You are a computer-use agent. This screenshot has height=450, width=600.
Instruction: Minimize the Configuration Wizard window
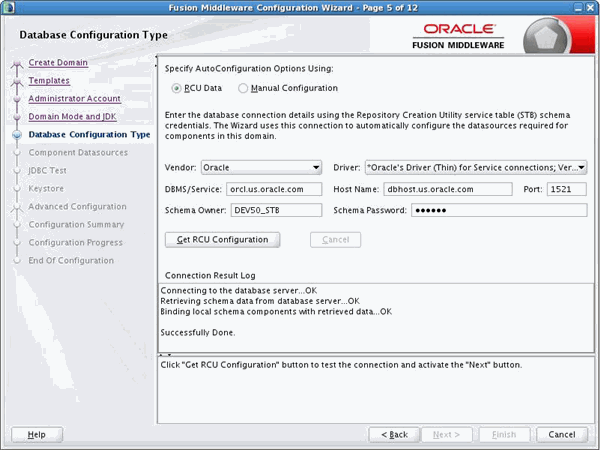[x=578, y=8]
